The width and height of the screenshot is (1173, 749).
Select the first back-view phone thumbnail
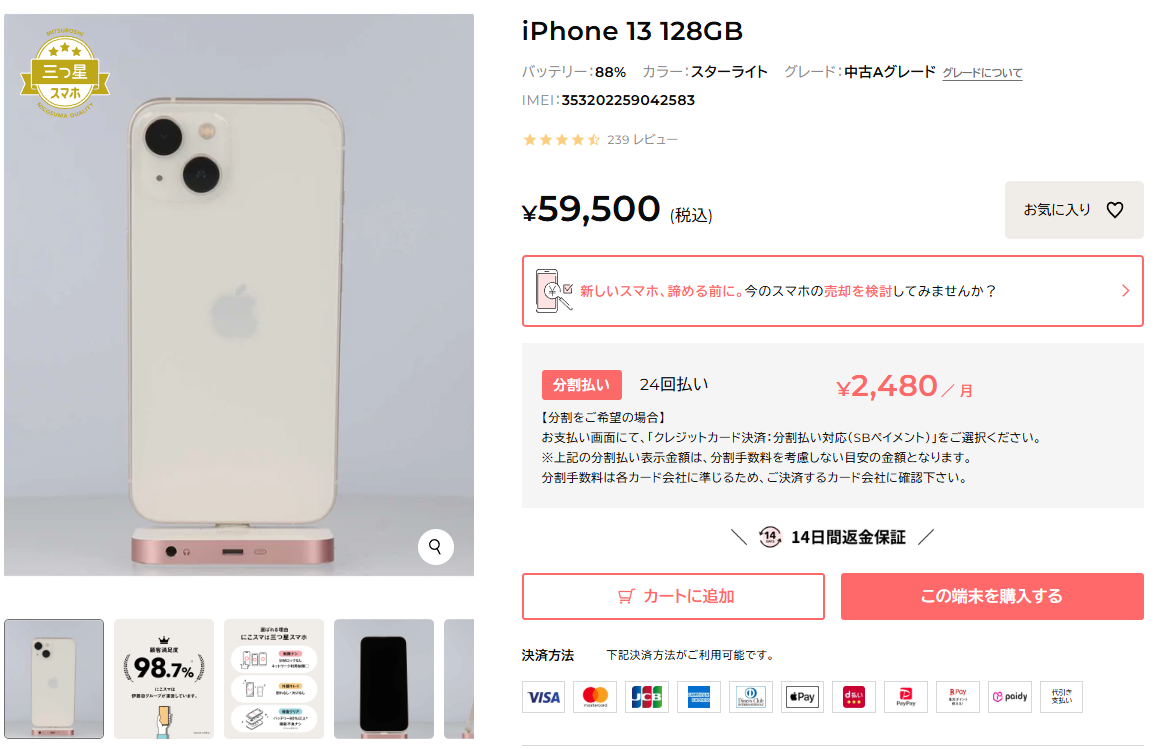point(54,679)
